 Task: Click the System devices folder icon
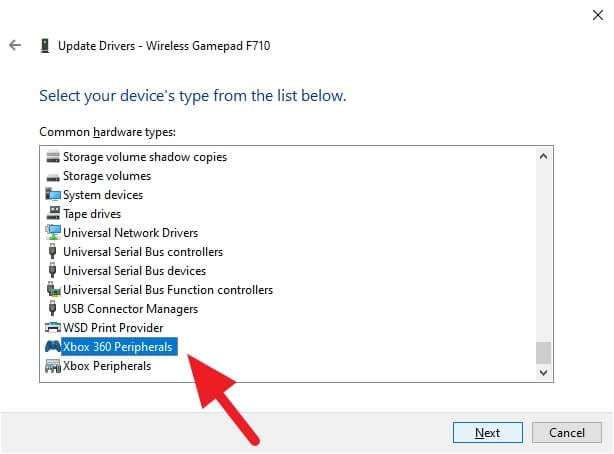[x=53, y=194]
